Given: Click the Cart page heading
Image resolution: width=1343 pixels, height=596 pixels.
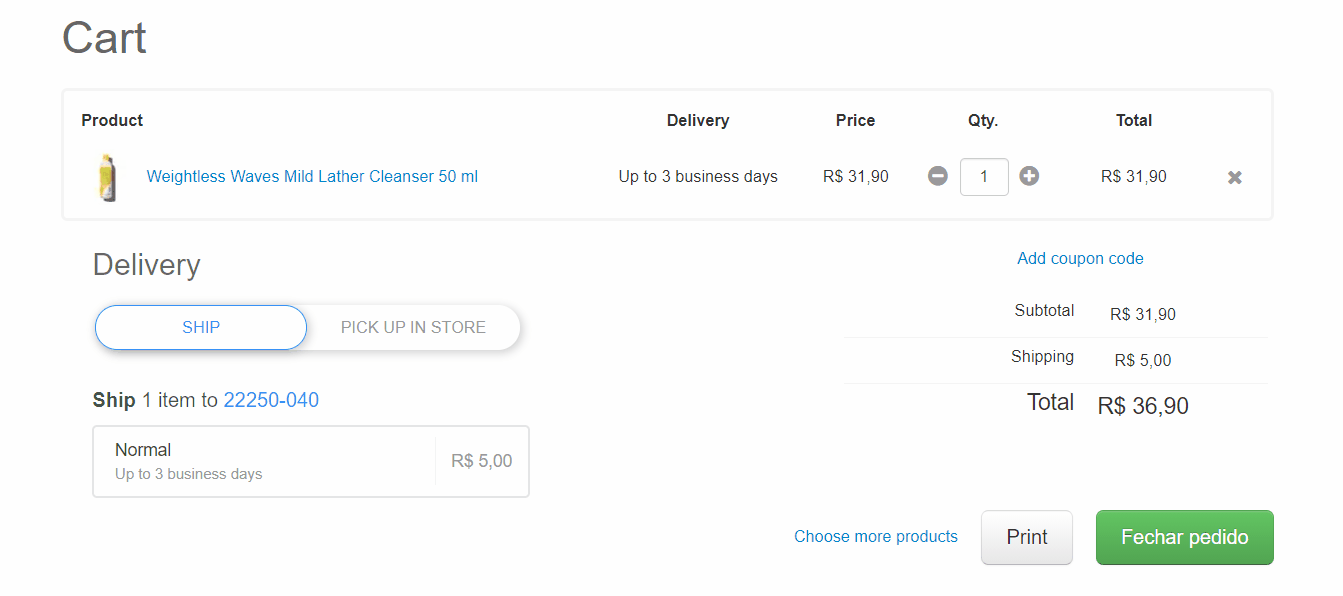Looking at the screenshot, I should pos(104,39).
